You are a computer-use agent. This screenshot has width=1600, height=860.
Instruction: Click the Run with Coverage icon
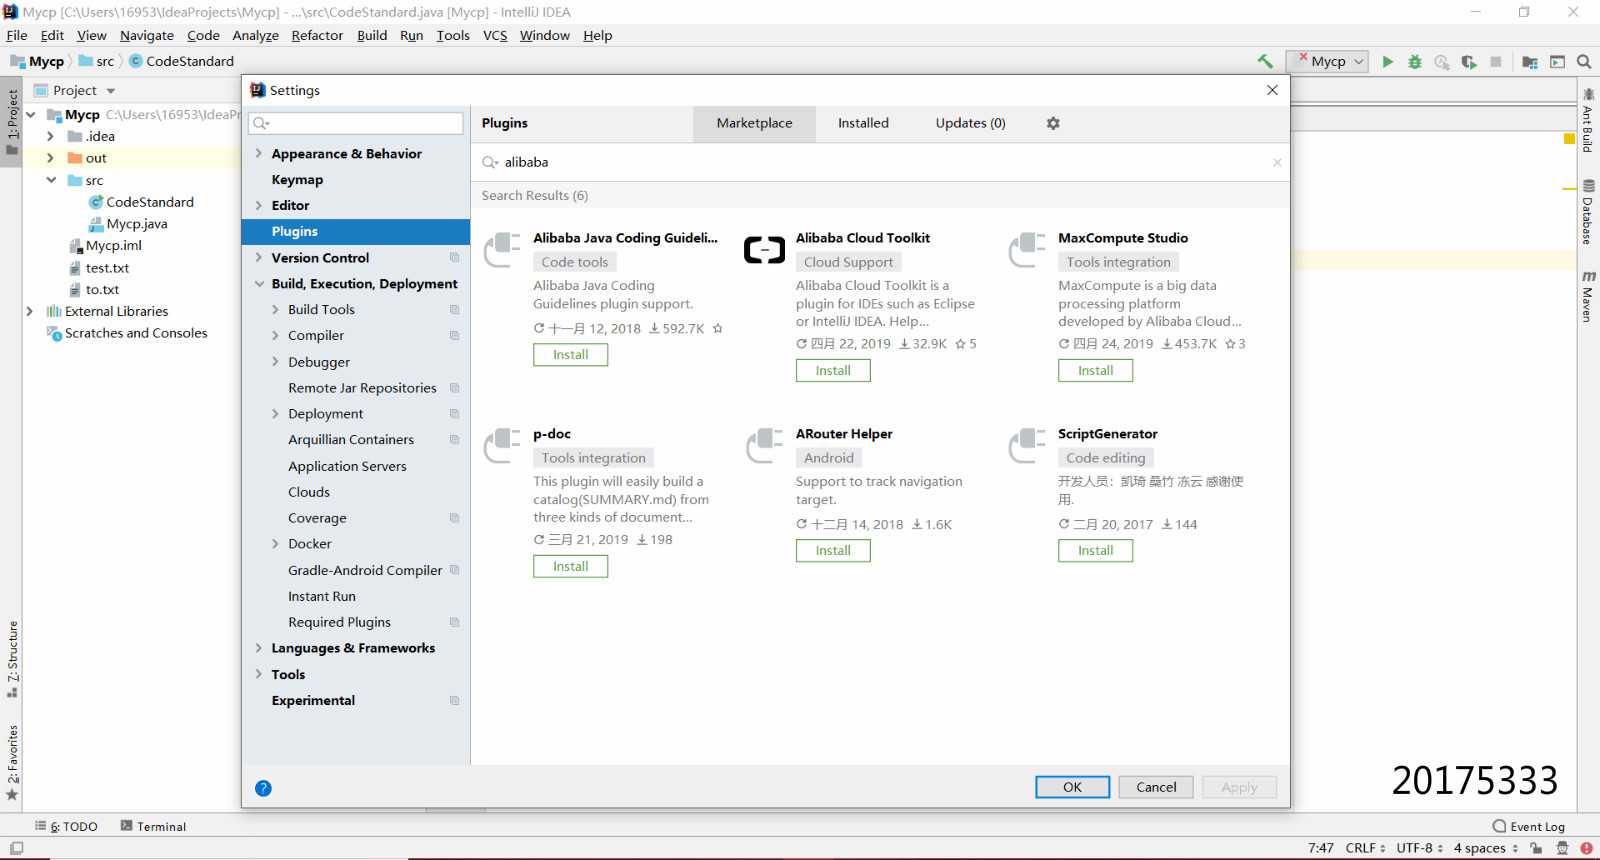click(1469, 61)
